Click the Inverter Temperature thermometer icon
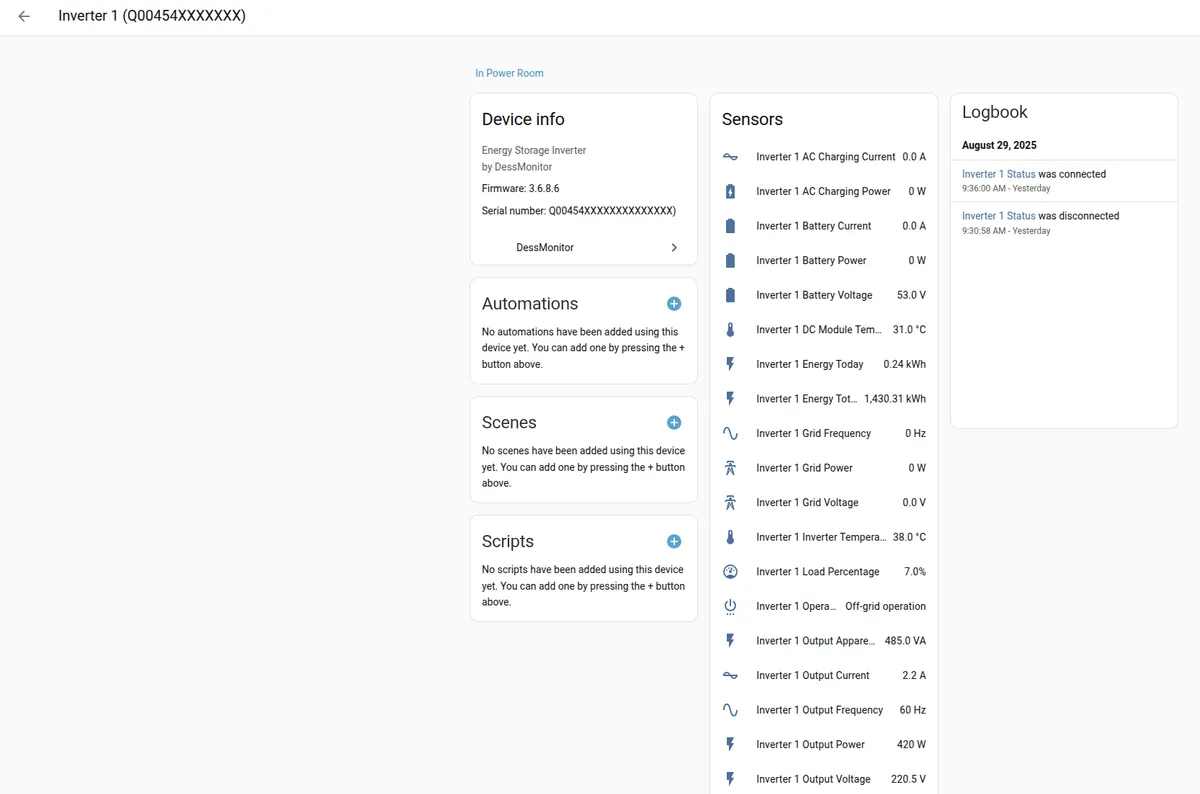Image resolution: width=1200 pixels, height=794 pixels. tap(730, 537)
